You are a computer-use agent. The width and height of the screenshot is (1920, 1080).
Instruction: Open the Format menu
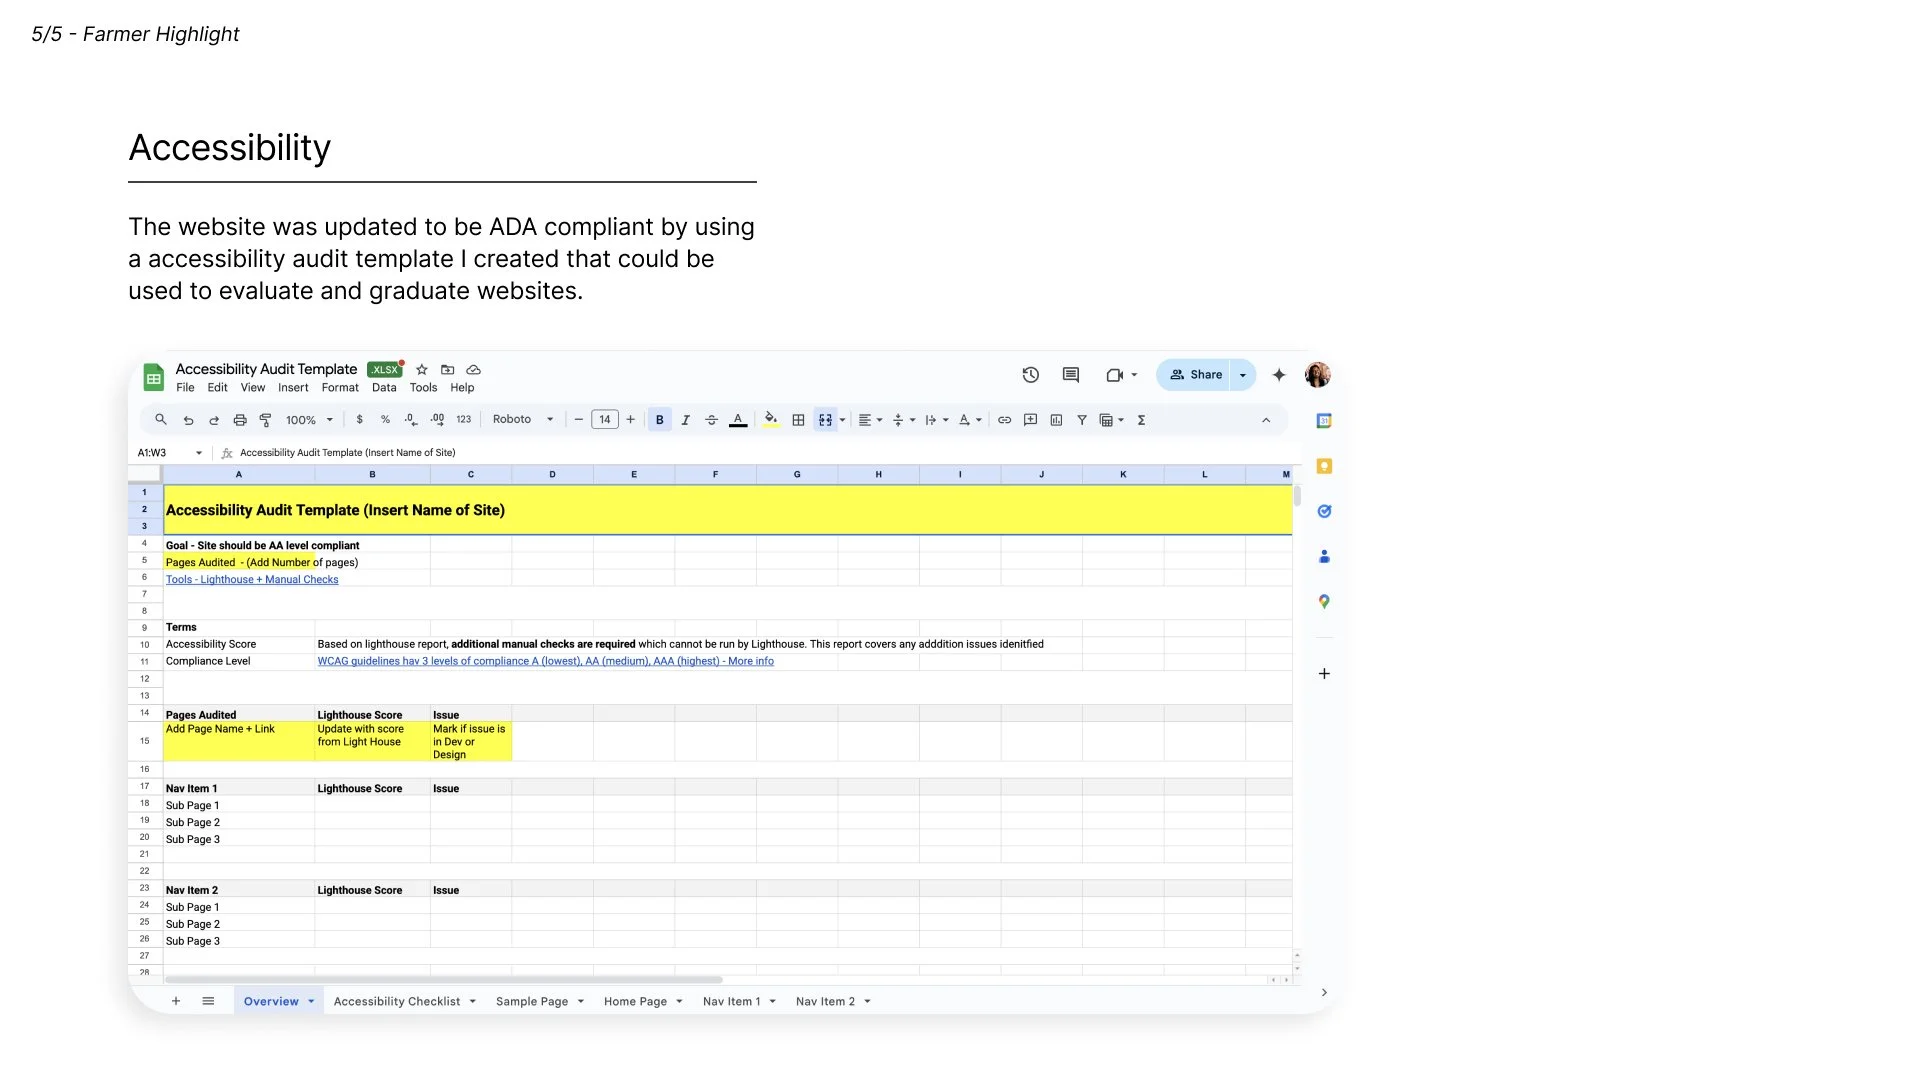tap(339, 388)
